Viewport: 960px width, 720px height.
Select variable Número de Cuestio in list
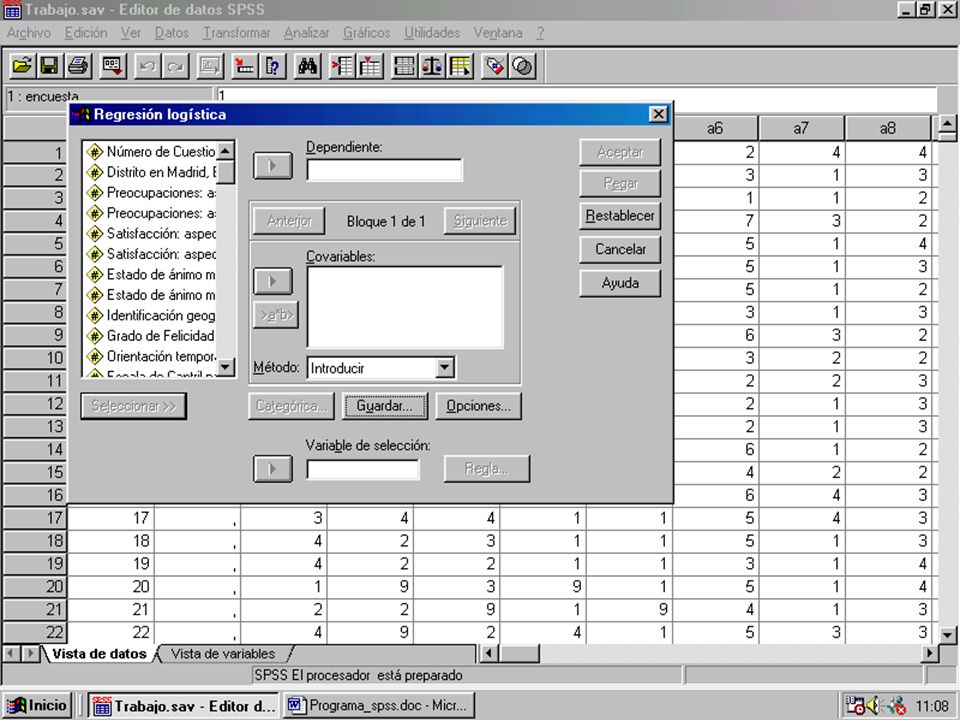[152, 151]
